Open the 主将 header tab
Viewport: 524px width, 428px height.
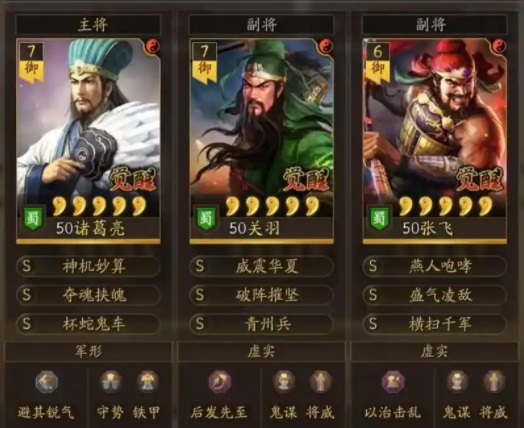tap(89, 25)
